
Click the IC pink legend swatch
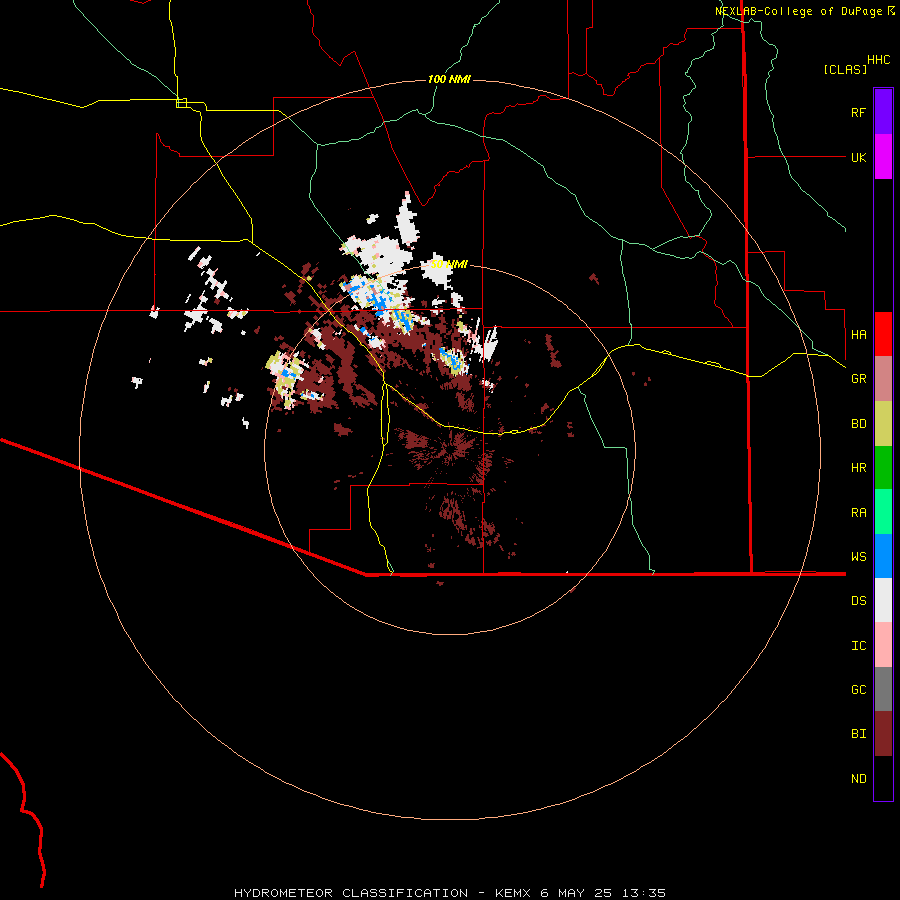(x=883, y=645)
